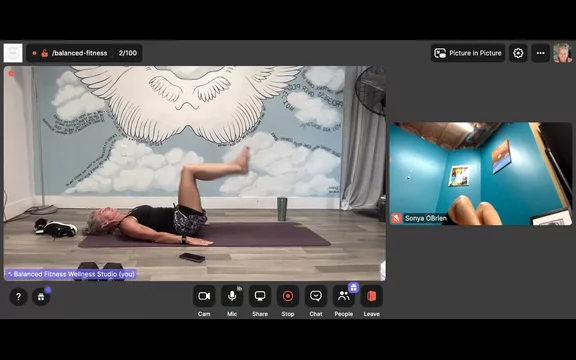576x360 pixels.
Task: Open the gift icon beside help
Action: (41, 297)
